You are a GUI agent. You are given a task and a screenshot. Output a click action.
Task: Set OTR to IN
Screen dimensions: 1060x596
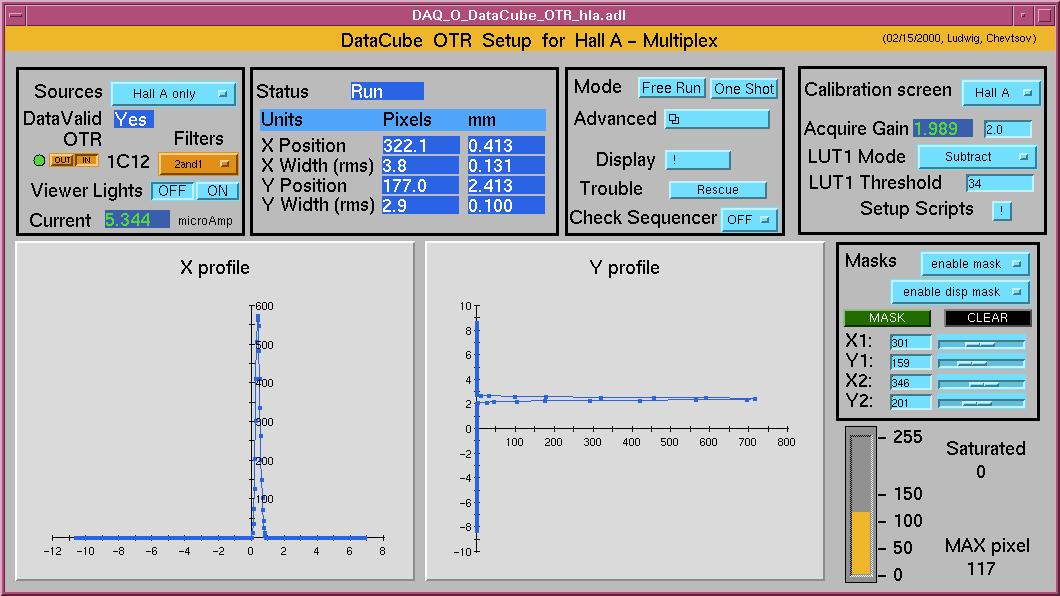tap(87, 160)
